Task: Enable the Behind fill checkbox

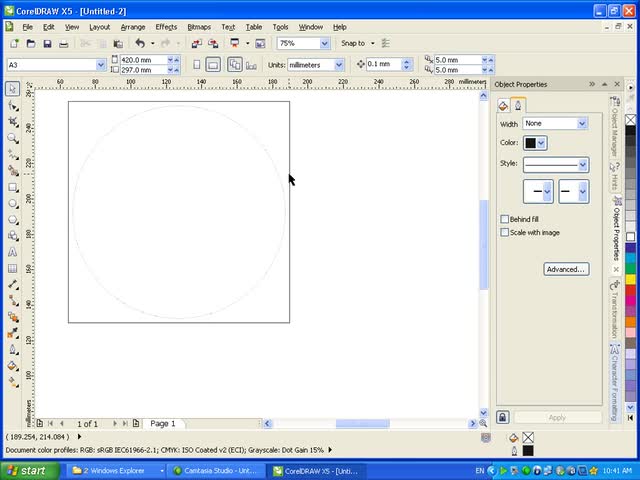Action: (x=505, y=219)
